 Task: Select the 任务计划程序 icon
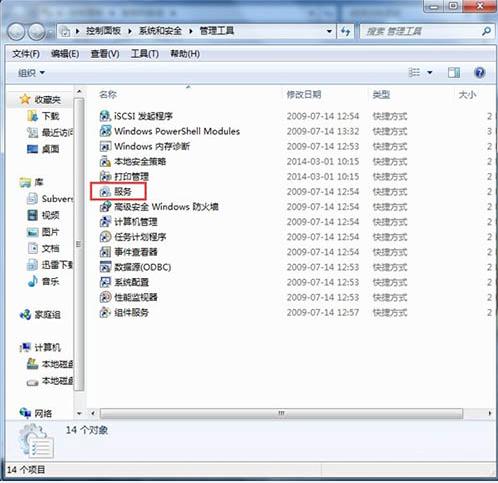[x=105, y=237]
